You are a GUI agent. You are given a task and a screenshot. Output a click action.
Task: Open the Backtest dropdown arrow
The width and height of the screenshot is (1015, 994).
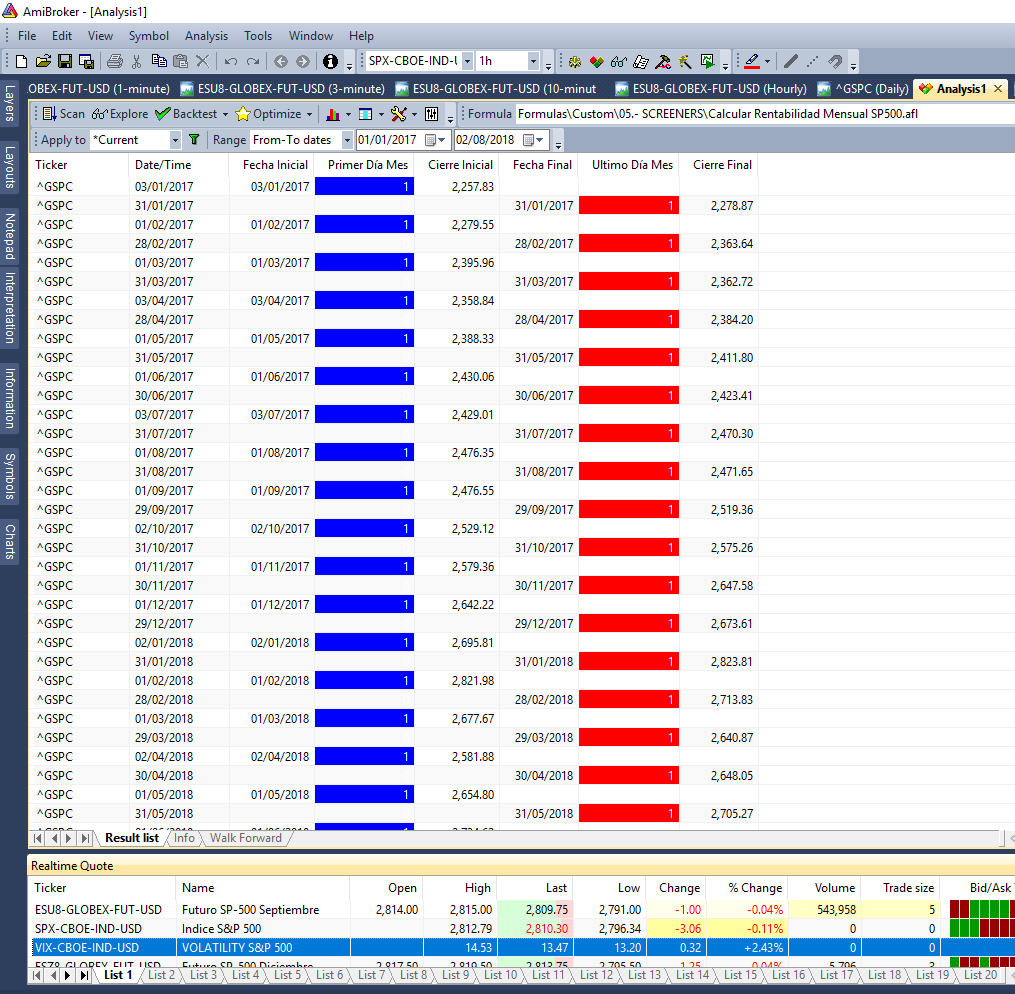point(225,115)
